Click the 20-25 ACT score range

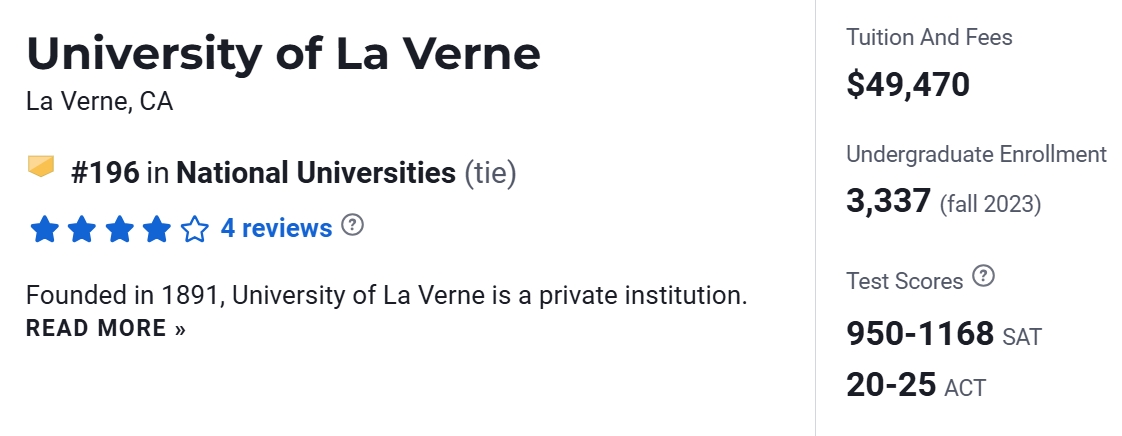coord(891,384)
